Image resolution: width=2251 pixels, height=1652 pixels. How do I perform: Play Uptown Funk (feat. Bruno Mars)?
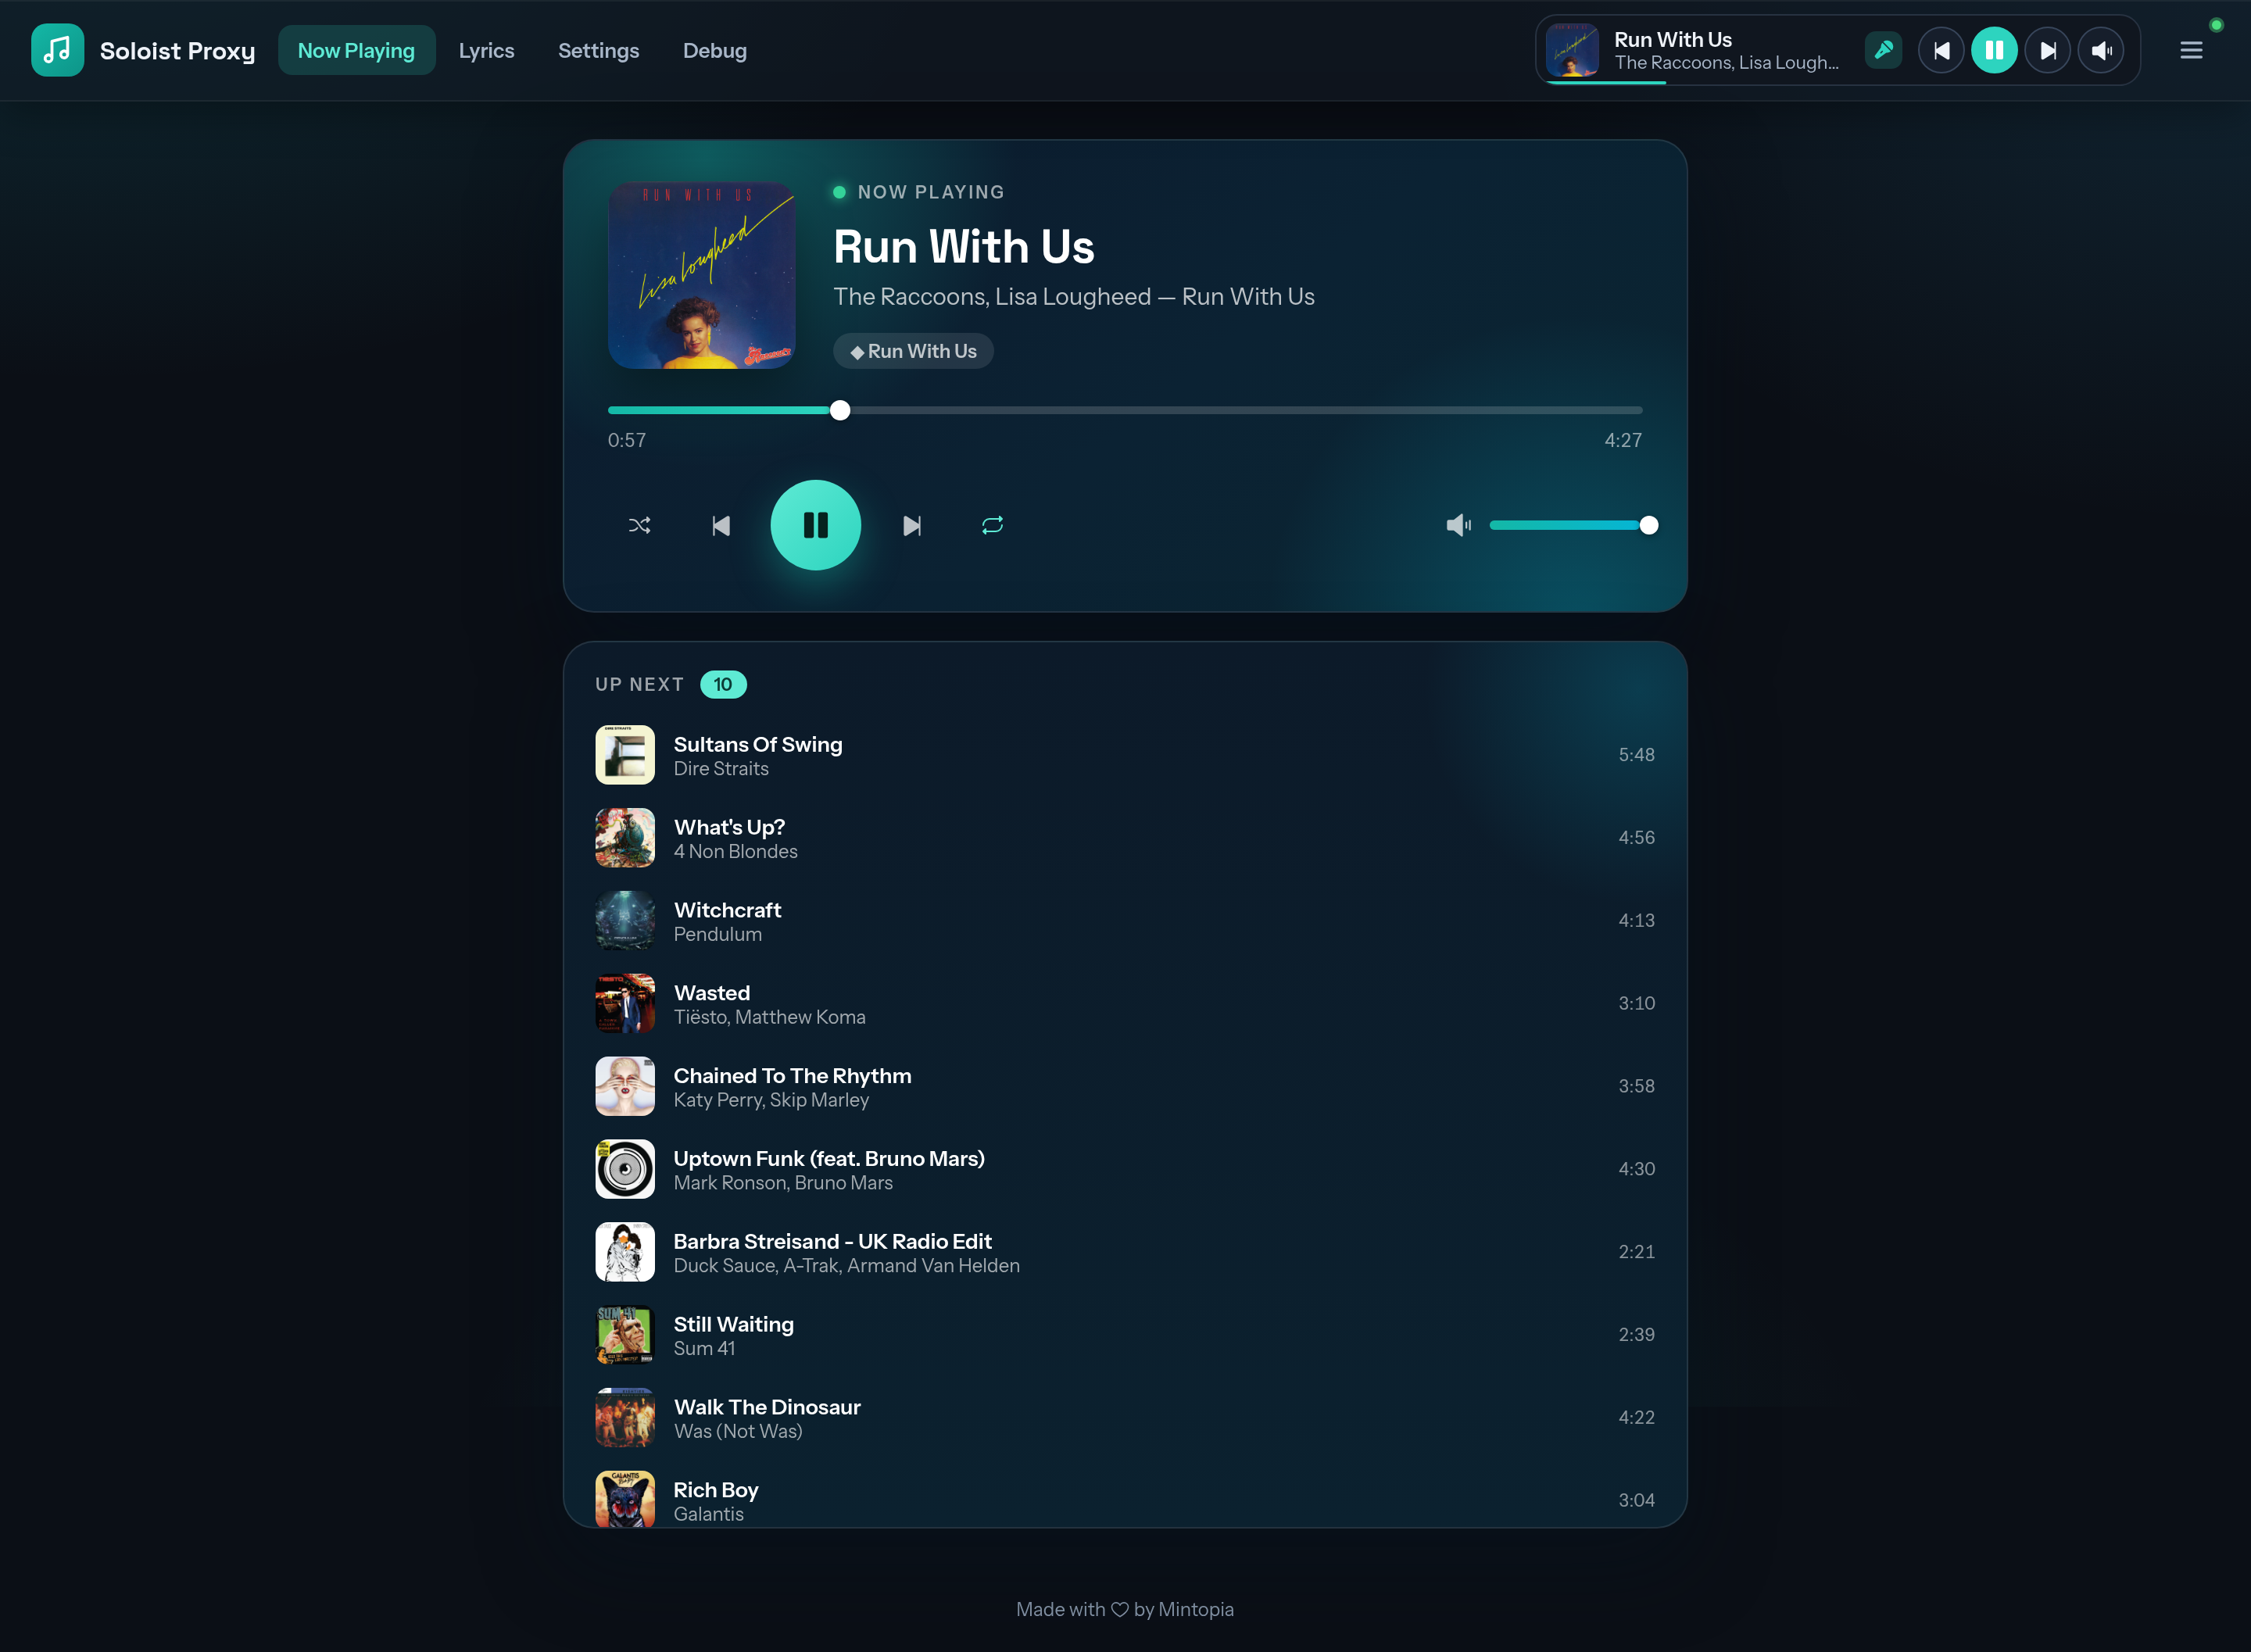pyautogui.click(x=1125, y=1170)
